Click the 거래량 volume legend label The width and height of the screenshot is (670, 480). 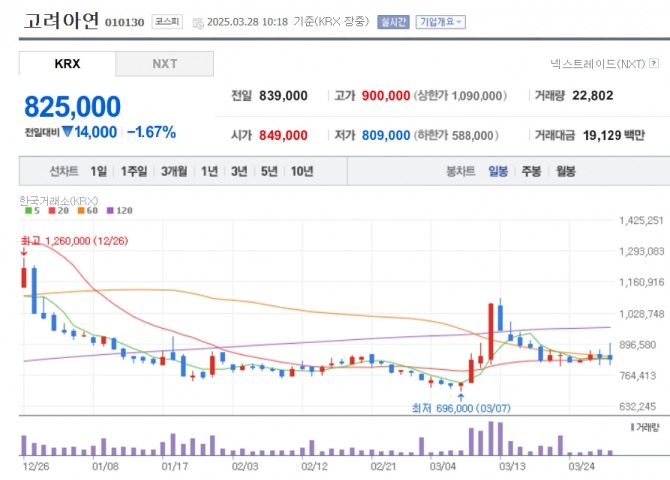(x=648, y=427)
